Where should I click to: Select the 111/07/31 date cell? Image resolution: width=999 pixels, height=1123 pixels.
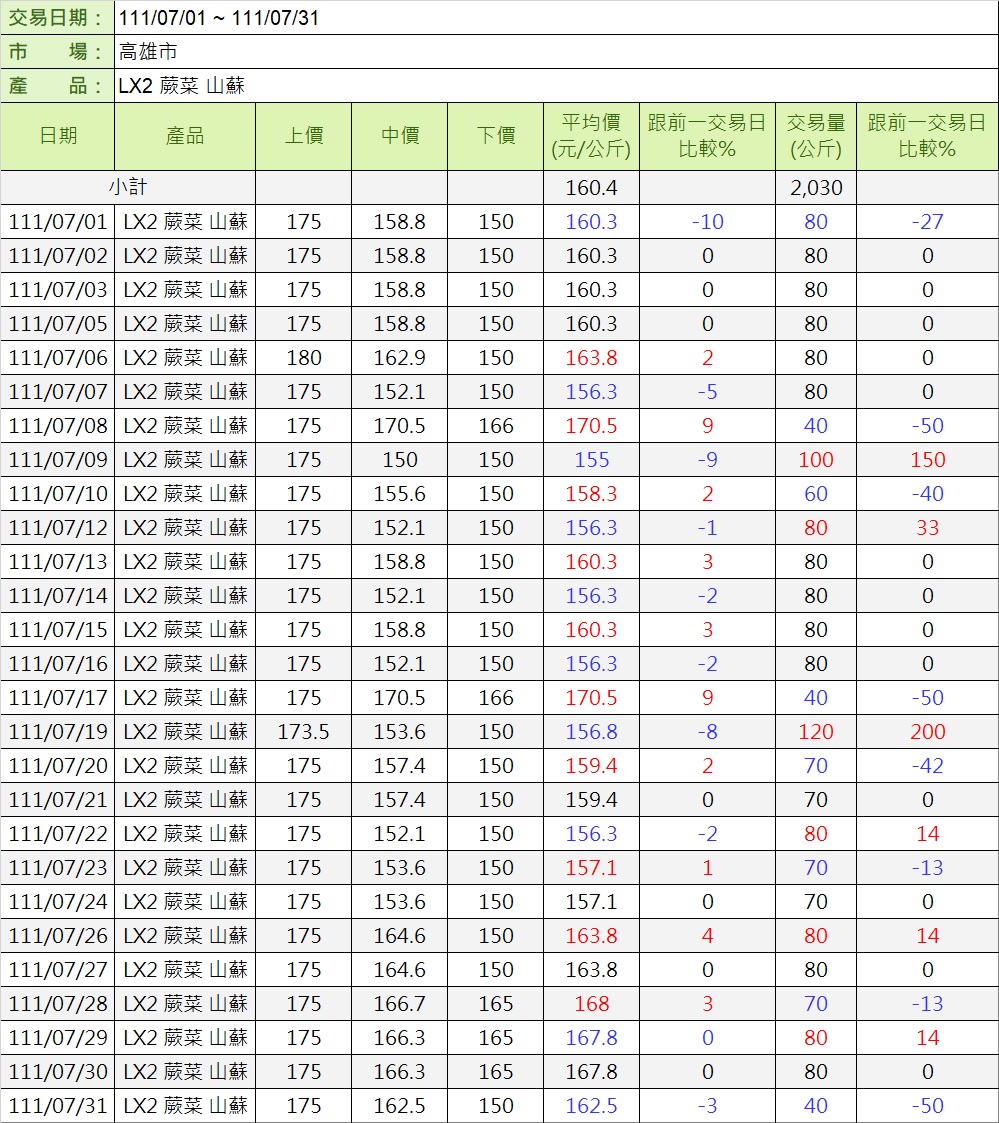point(58,1106)
